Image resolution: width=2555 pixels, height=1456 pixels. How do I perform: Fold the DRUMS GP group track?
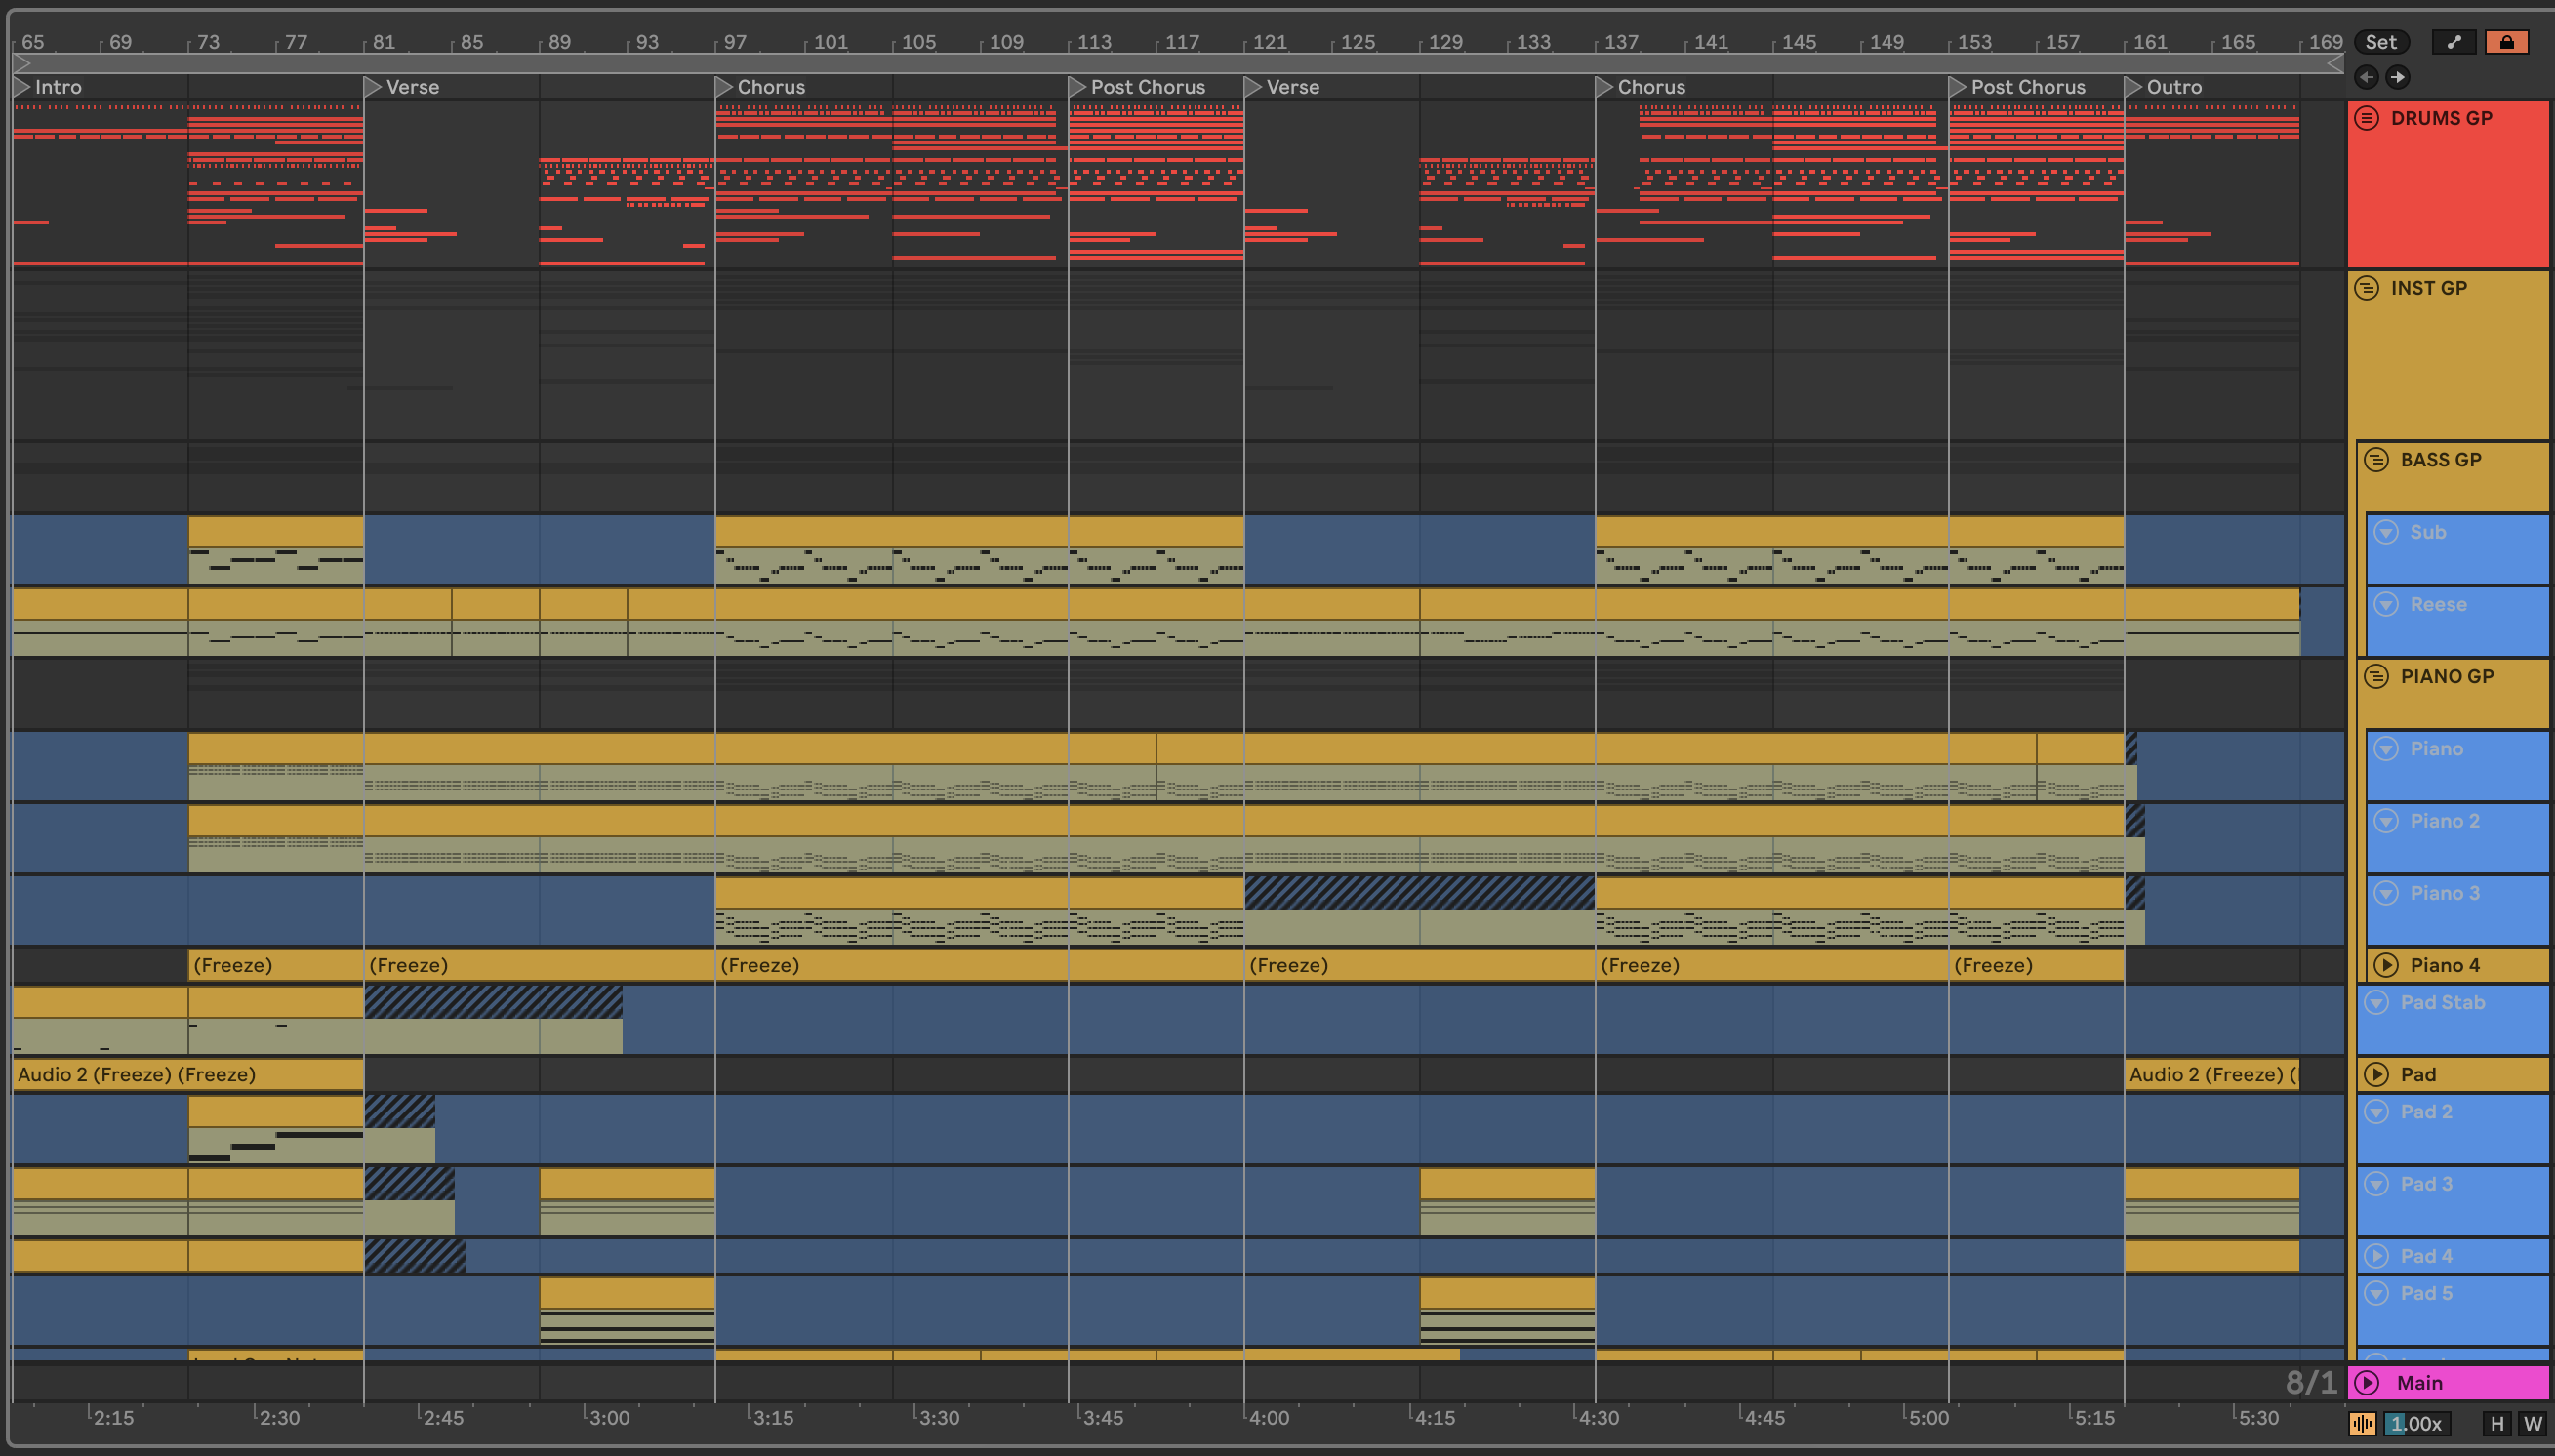click(x=2366, y=118)
